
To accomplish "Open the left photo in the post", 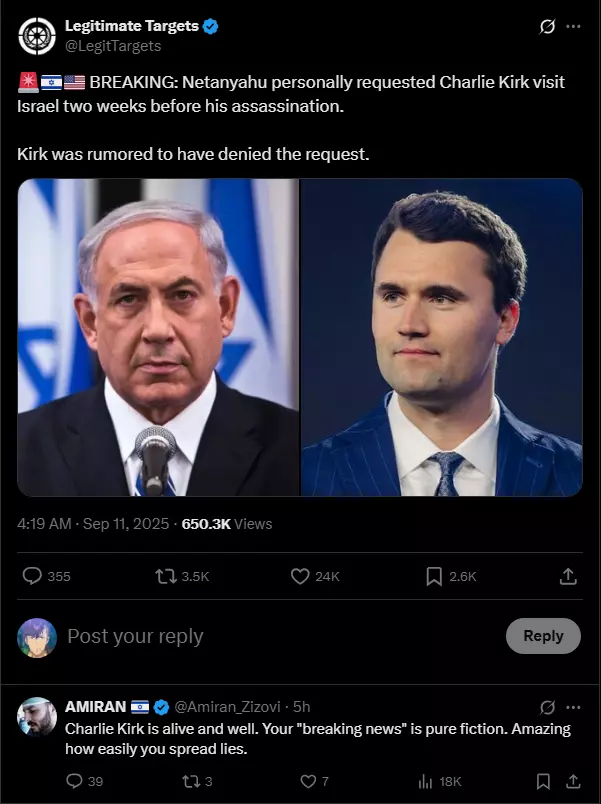I will point(158,337).
